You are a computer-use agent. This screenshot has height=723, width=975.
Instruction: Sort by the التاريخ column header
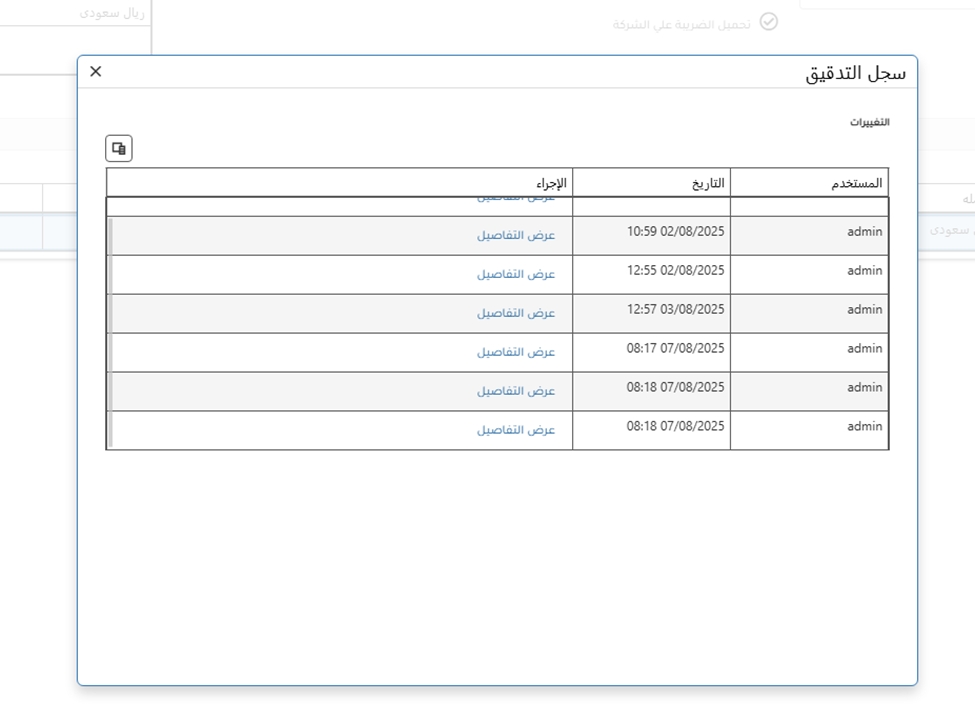[708, 183]
